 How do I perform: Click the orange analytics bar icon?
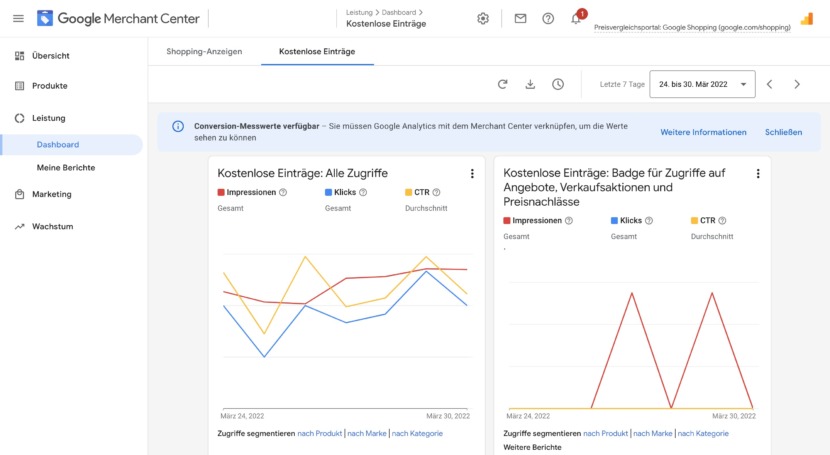807,19
